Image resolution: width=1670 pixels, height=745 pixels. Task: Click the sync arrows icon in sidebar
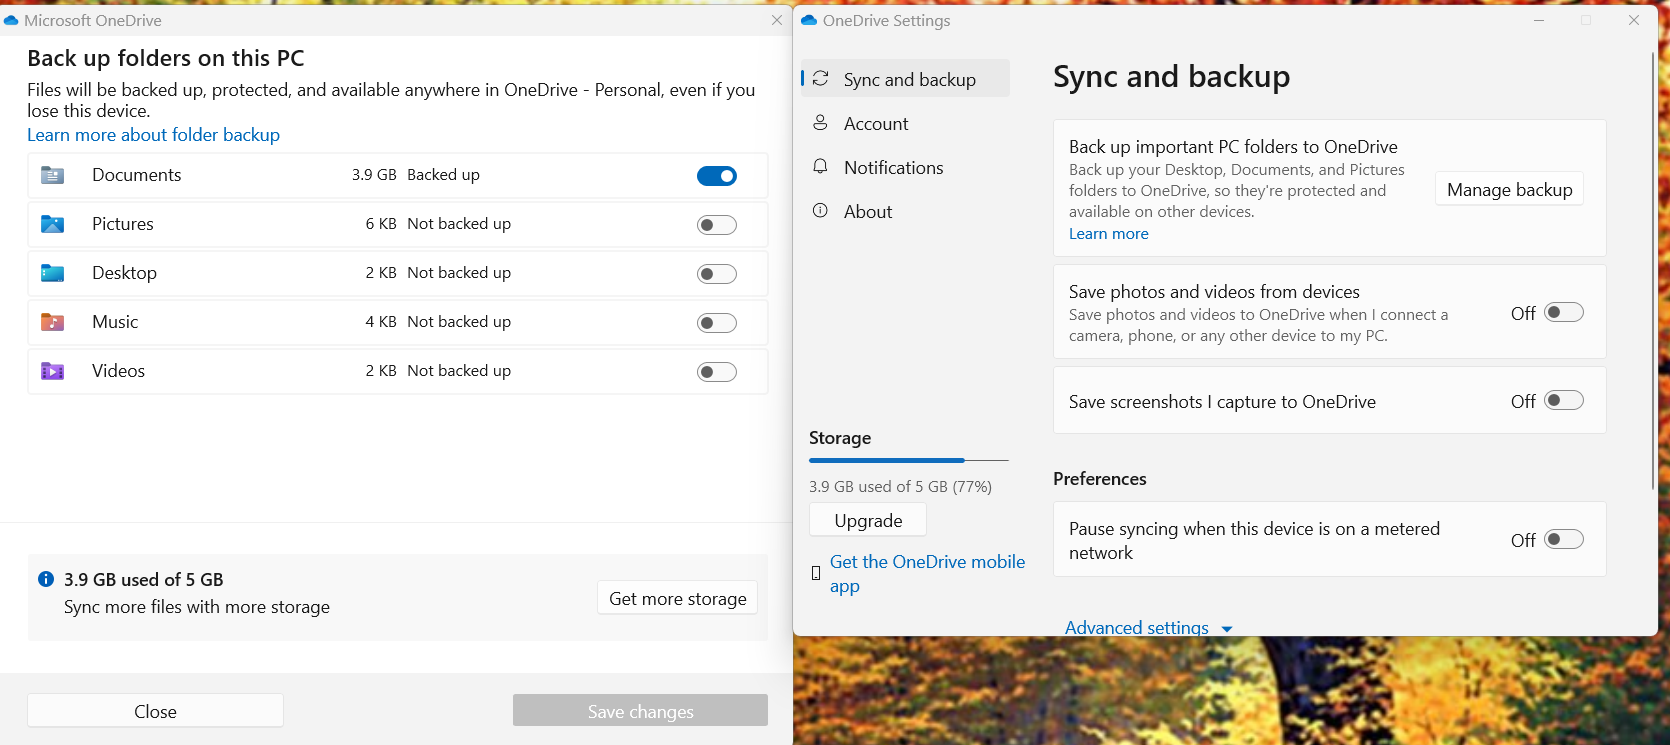point(820,79)
